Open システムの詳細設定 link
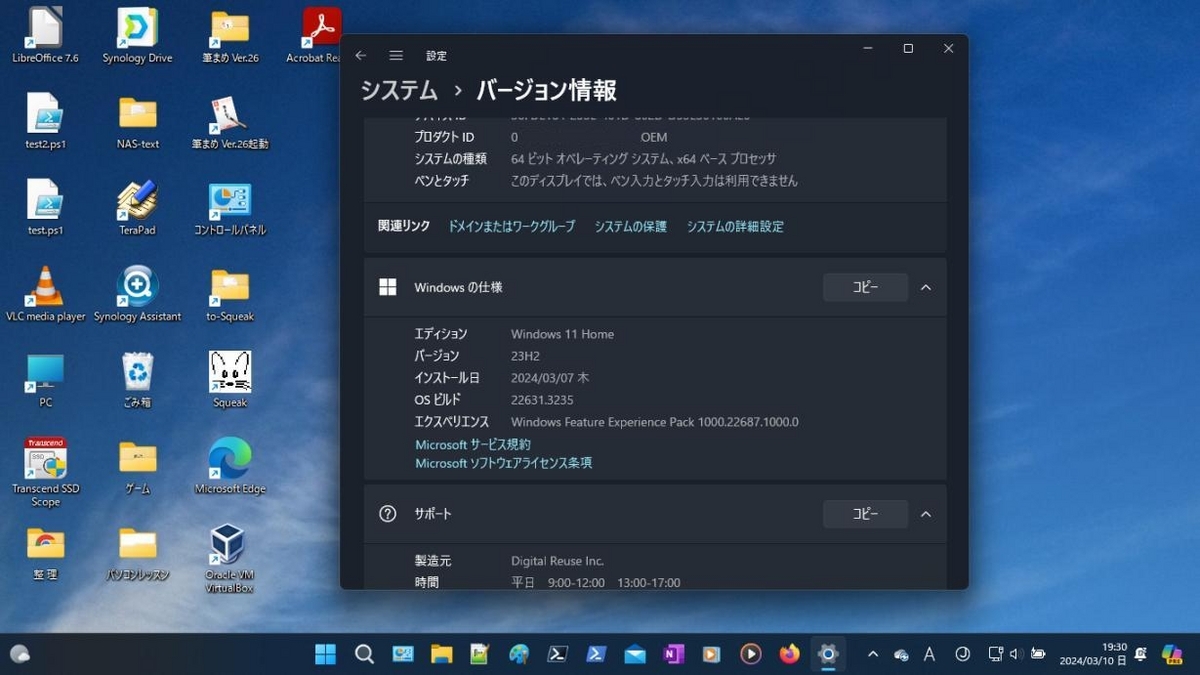The height and width of the screenshot is (675, 1200). point(735,227)
